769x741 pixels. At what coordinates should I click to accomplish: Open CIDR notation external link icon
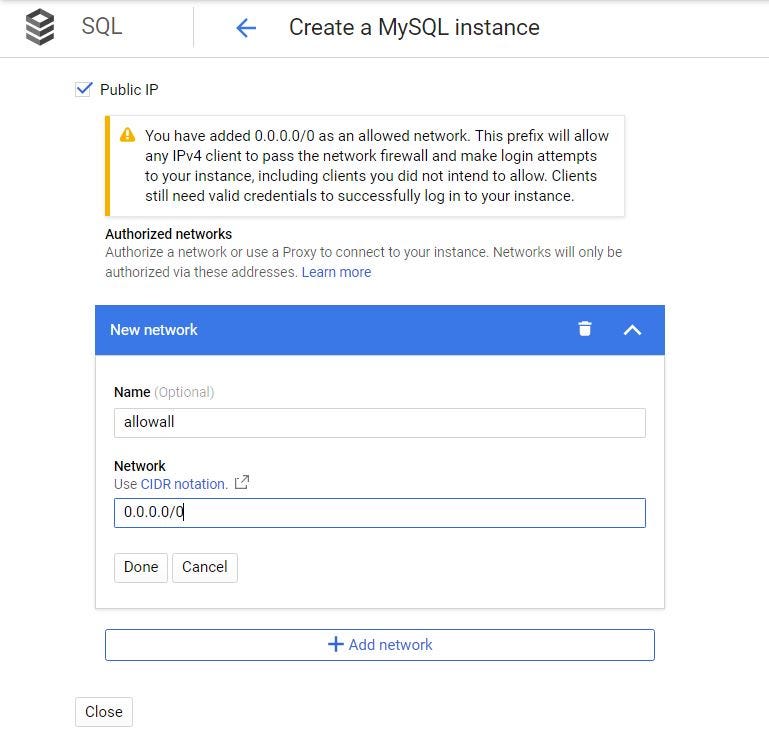242,483
